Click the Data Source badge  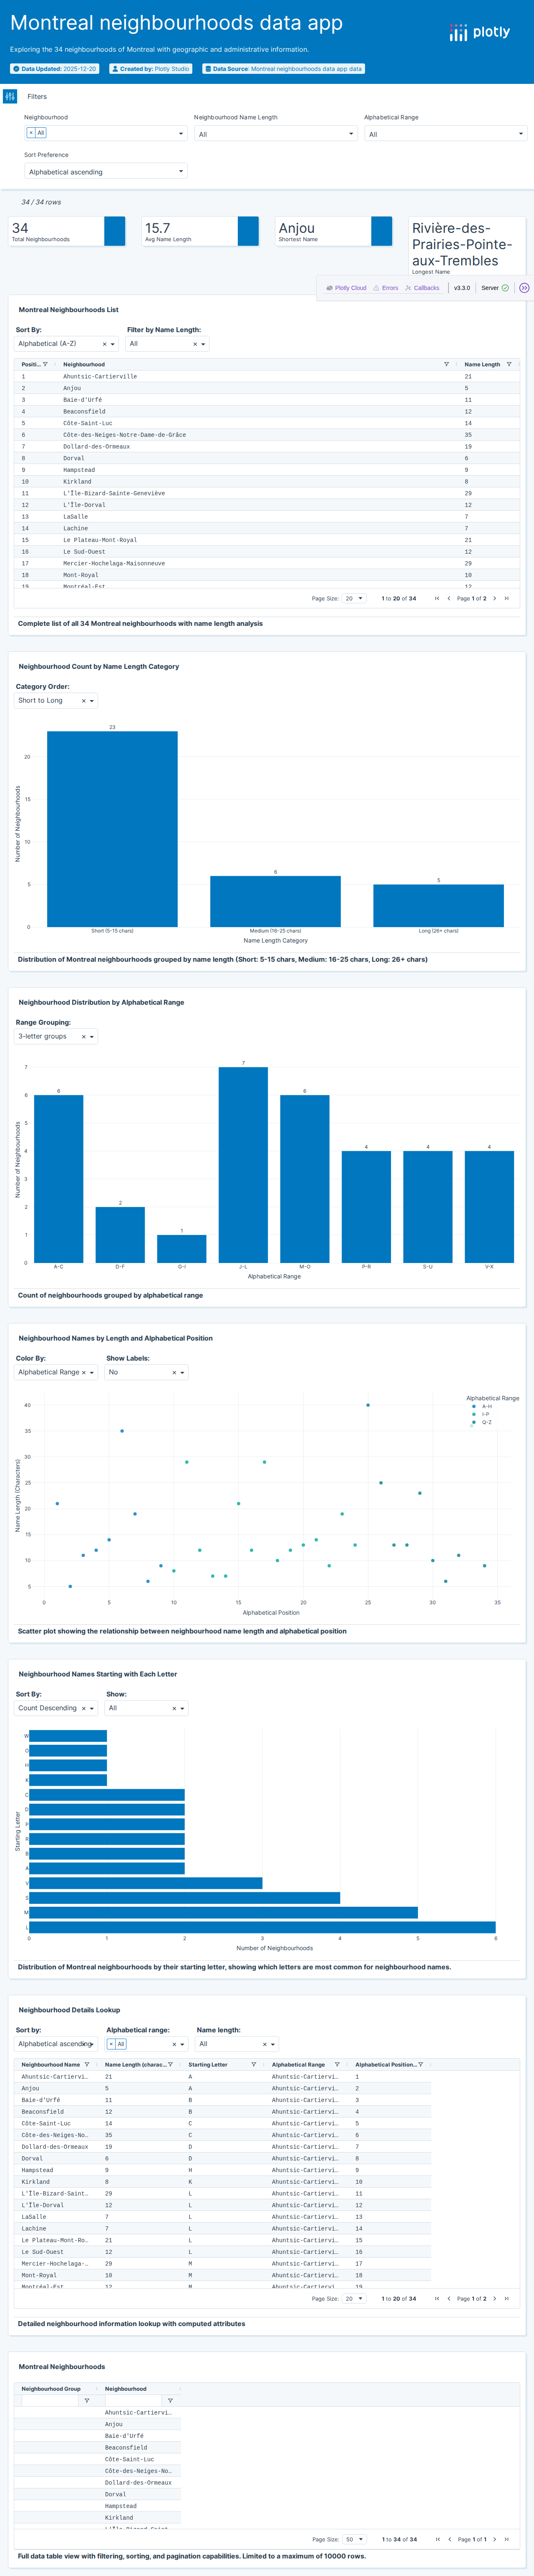[283, 69]
